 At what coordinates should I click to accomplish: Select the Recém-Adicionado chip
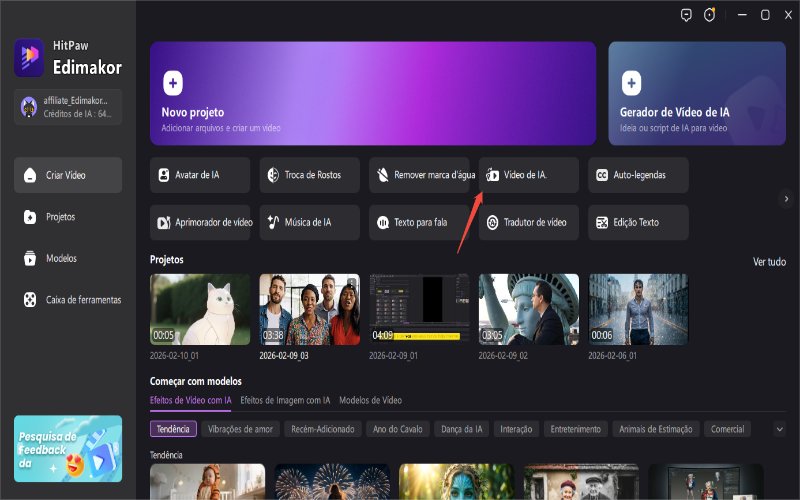[323, 429]
